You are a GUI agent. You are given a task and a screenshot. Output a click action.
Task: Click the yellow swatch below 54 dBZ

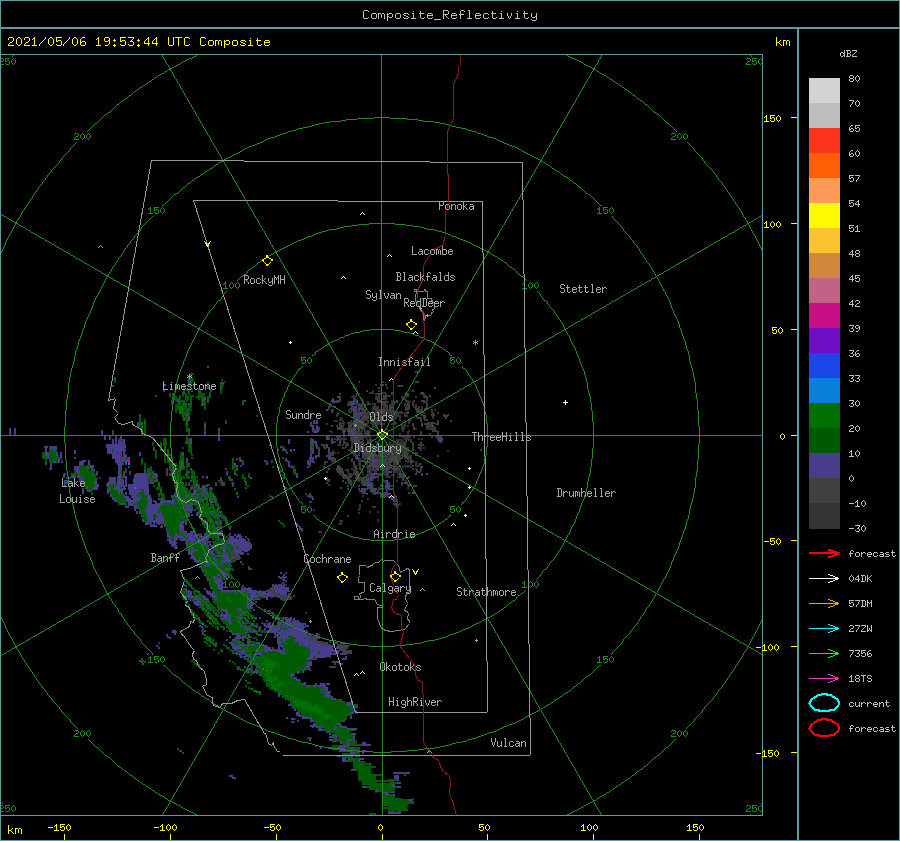(824, 215)
